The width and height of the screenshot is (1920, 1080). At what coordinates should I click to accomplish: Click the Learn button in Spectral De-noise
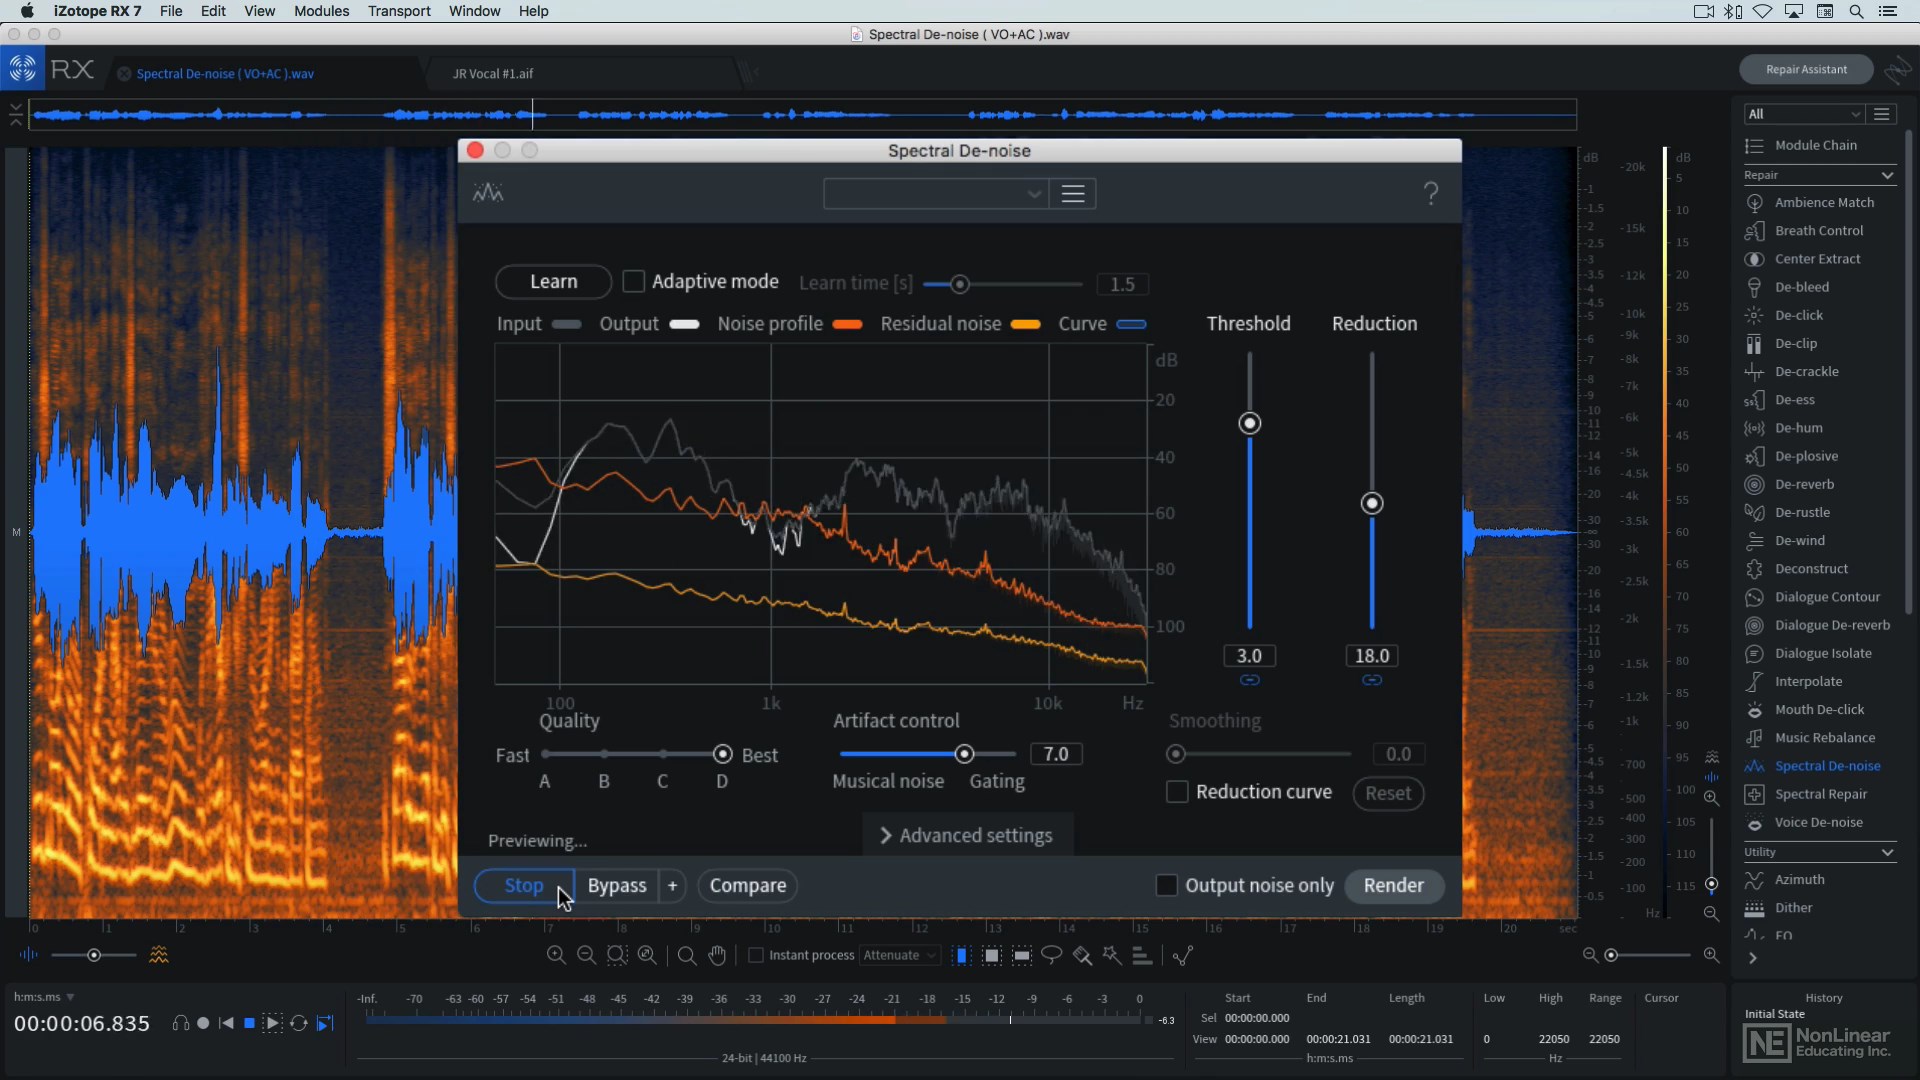pos(553,281)
